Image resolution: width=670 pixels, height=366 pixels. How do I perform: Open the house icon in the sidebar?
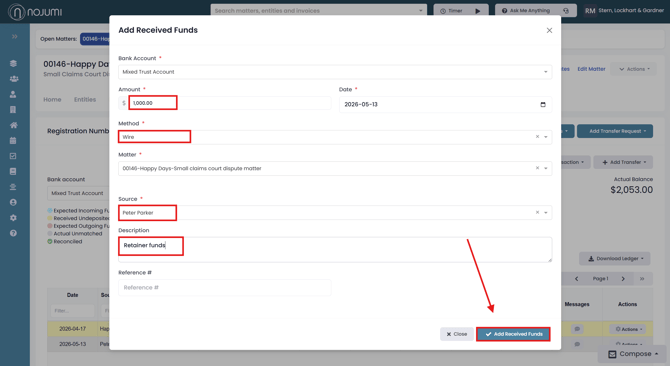14,125
